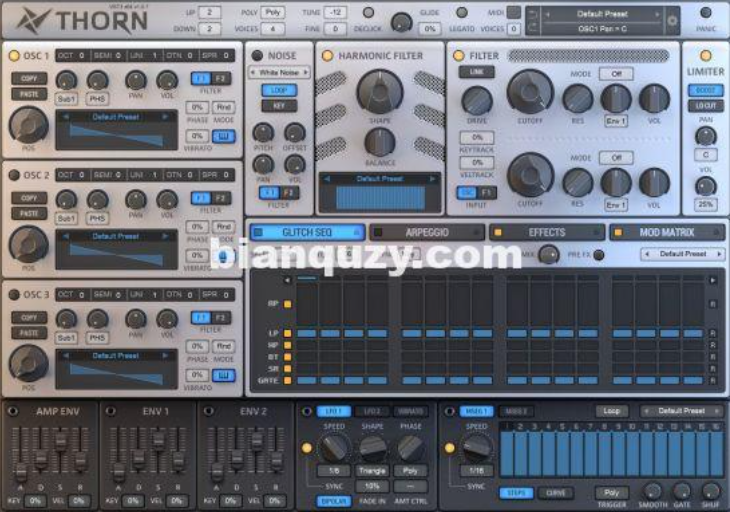730x512 pixels.
Task: Click the Noise LOOP button
Action: coord(279,90)
